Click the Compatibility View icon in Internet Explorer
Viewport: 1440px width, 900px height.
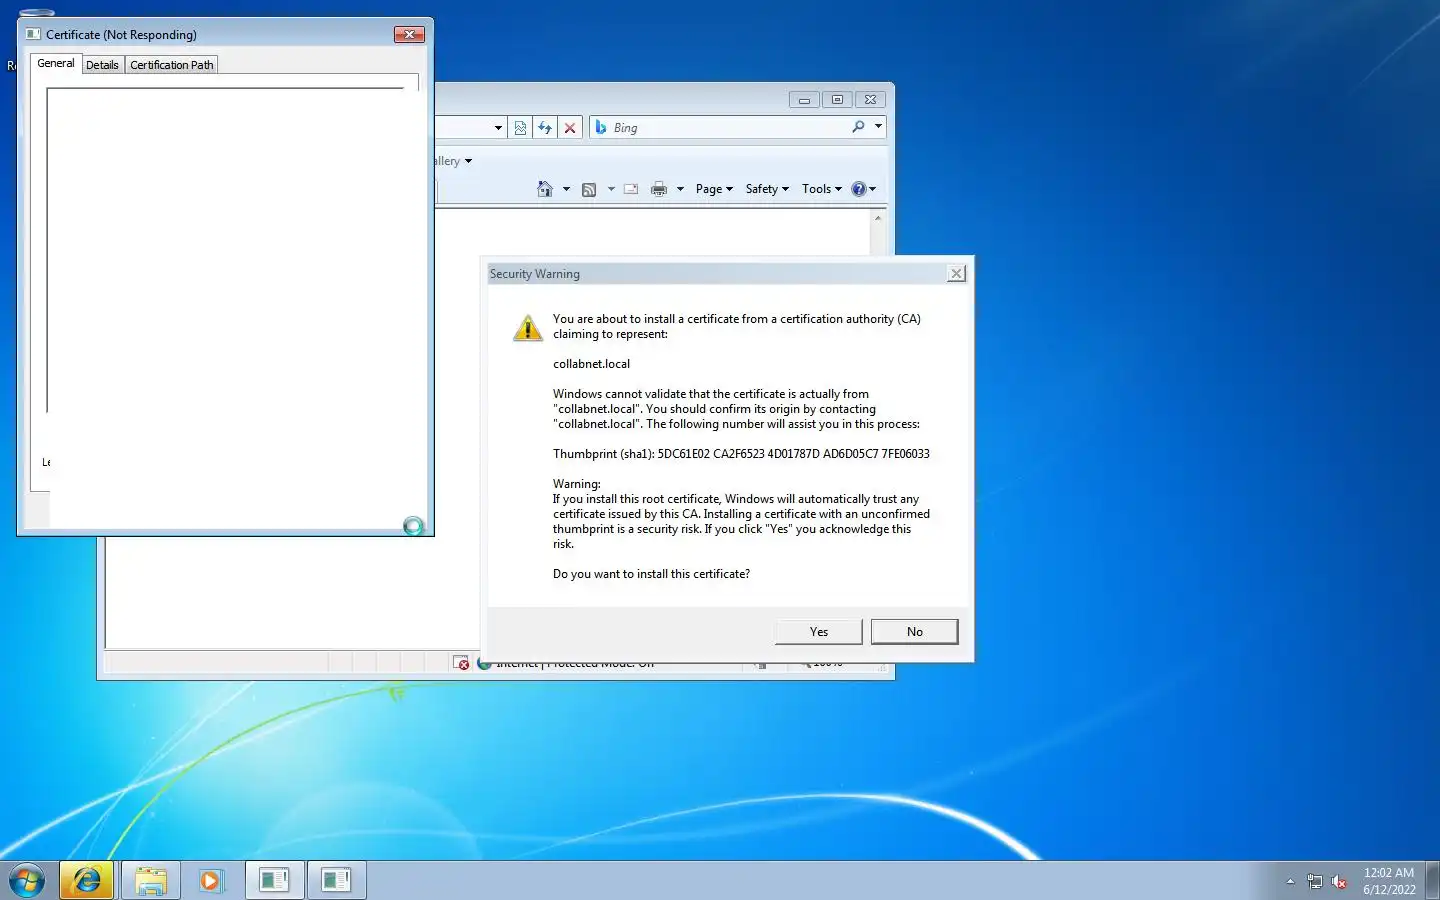pyautogui.click(x=520, y=128)
